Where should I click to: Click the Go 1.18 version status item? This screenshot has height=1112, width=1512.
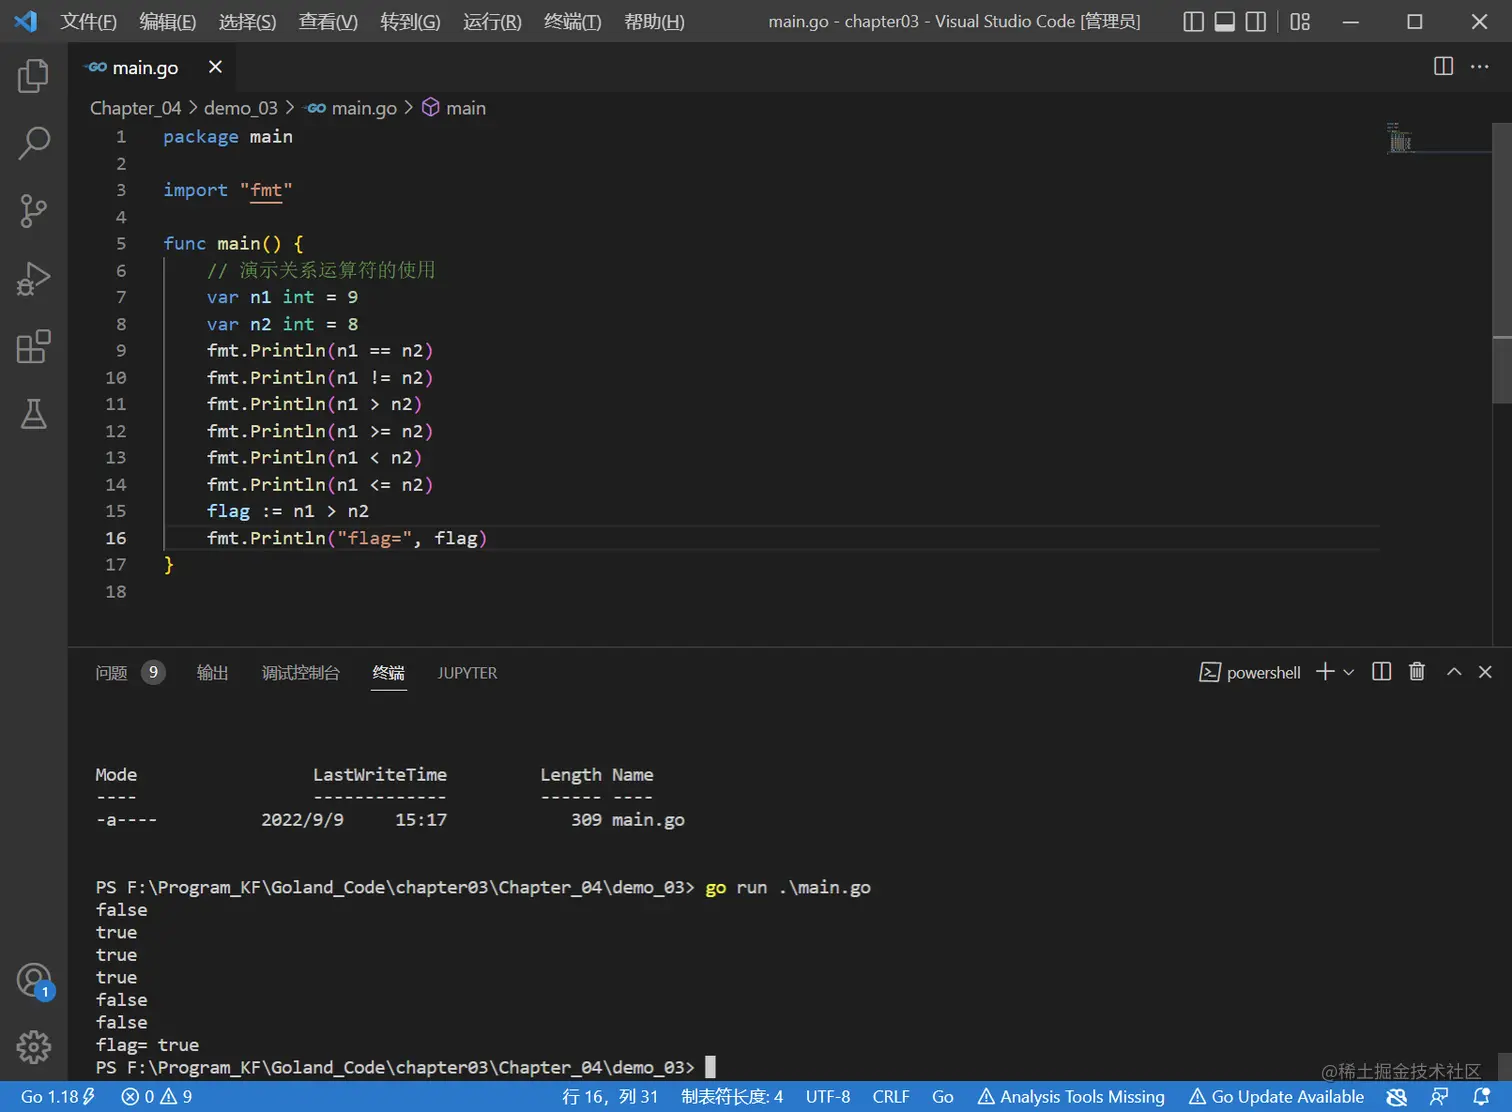[x=58, y=1097]
